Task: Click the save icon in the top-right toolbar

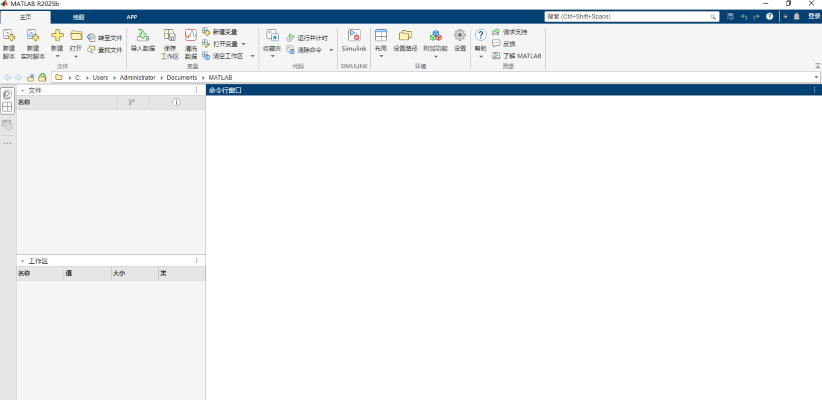Action: pyautogui.click(x=730, y=17)
